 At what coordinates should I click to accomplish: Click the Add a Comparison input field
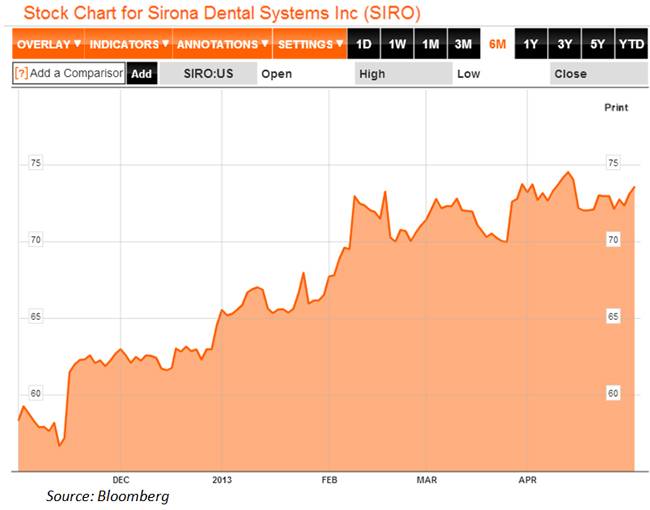(76, 73)
